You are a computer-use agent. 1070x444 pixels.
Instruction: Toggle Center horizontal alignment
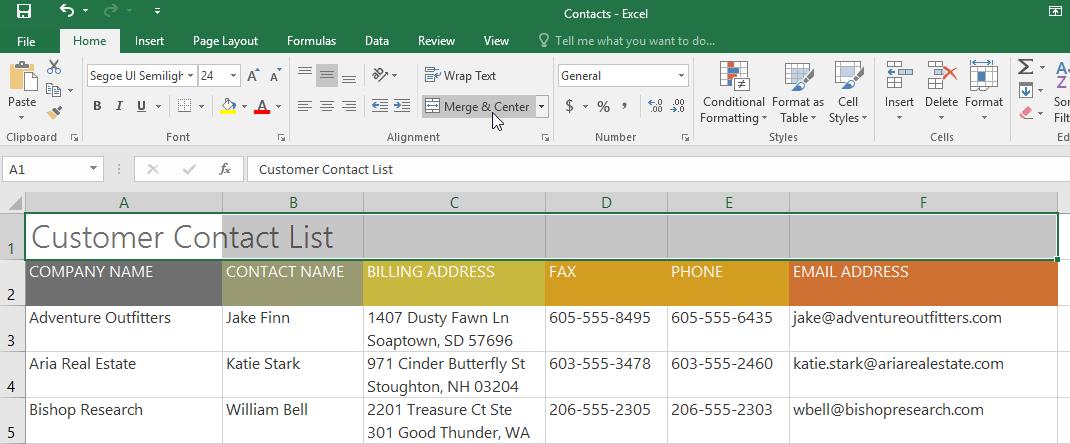click(326, 106)
